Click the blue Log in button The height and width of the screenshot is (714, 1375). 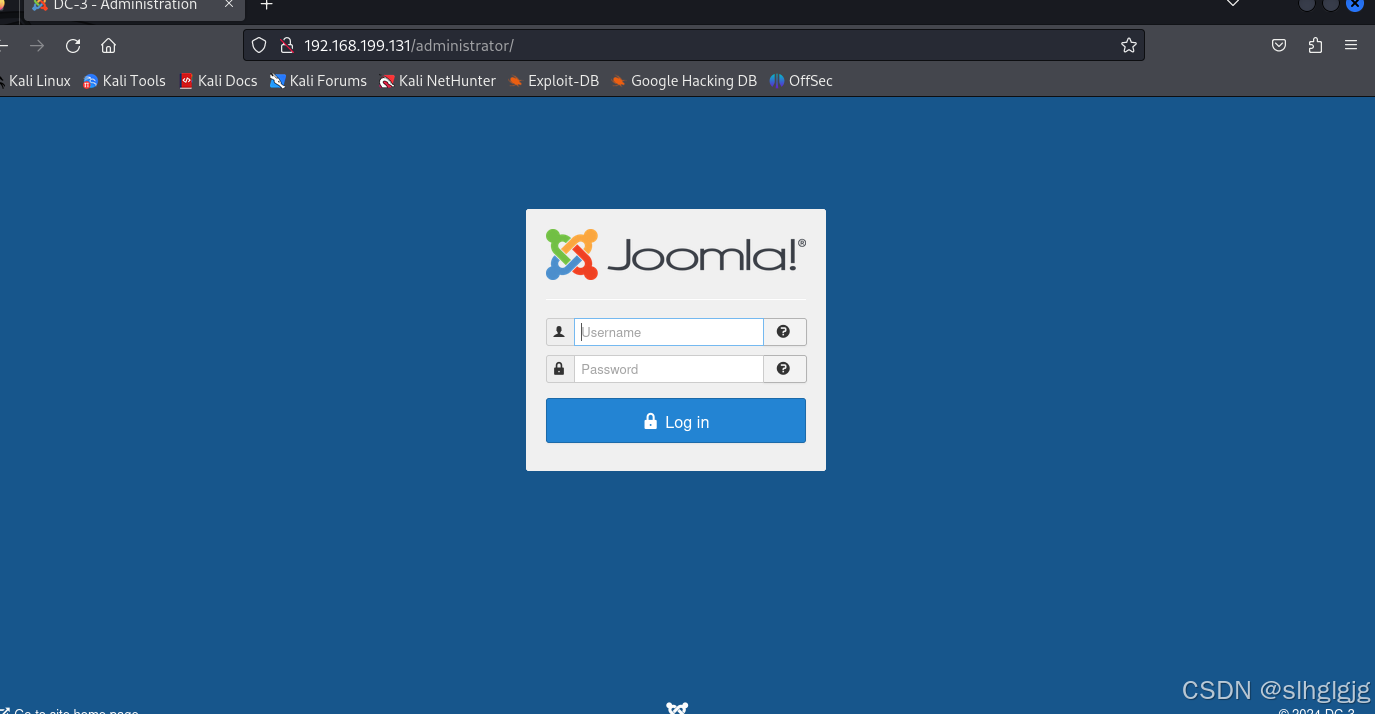(x=676, y=421)
